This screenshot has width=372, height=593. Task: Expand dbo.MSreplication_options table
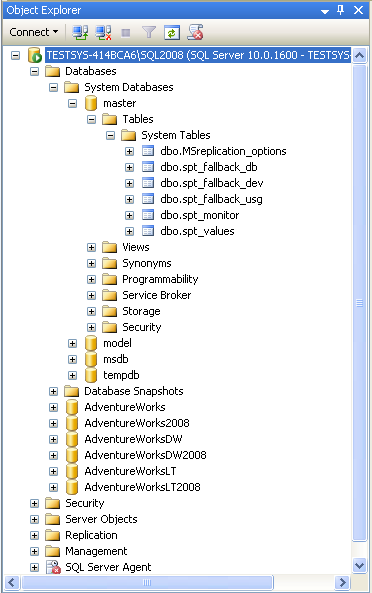click(x=129, y=151)
